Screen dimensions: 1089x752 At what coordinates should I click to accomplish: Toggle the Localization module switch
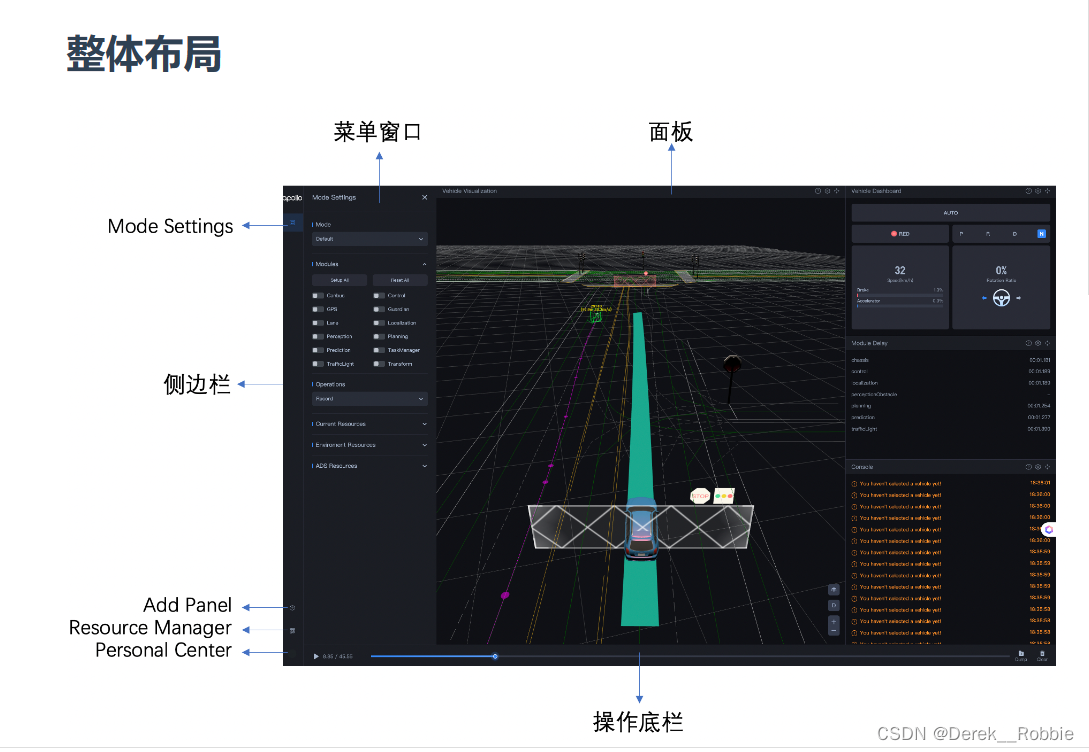coord(379,323)
